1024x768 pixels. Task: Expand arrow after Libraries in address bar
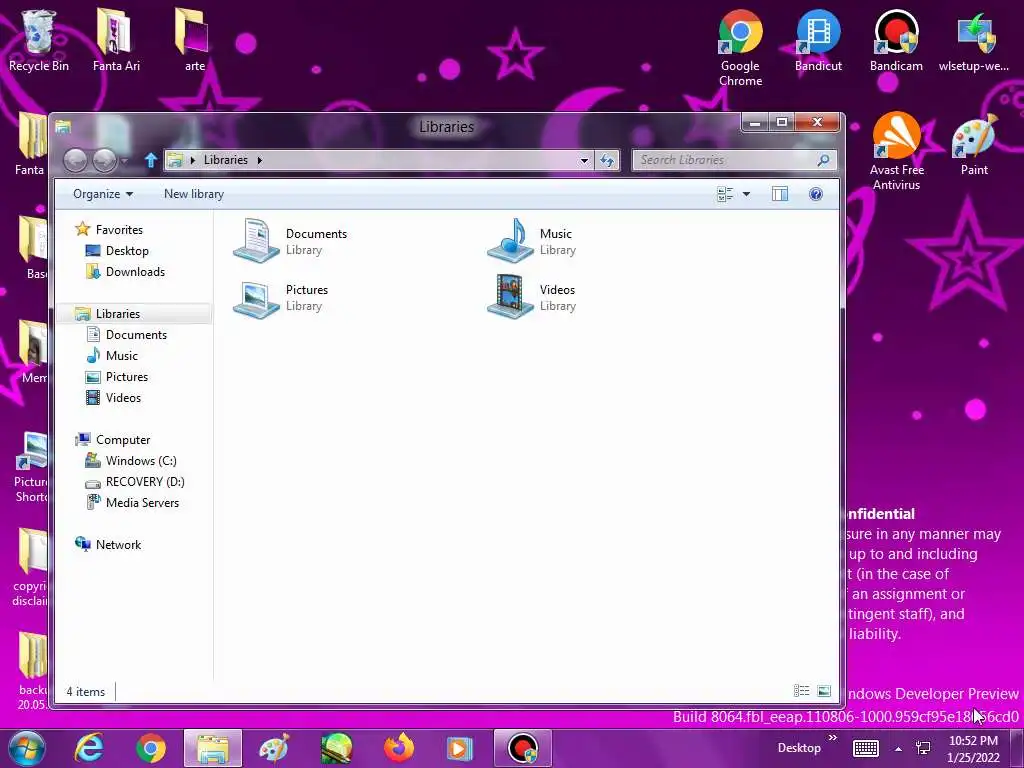pyautogui.click(x=259, y=160)
